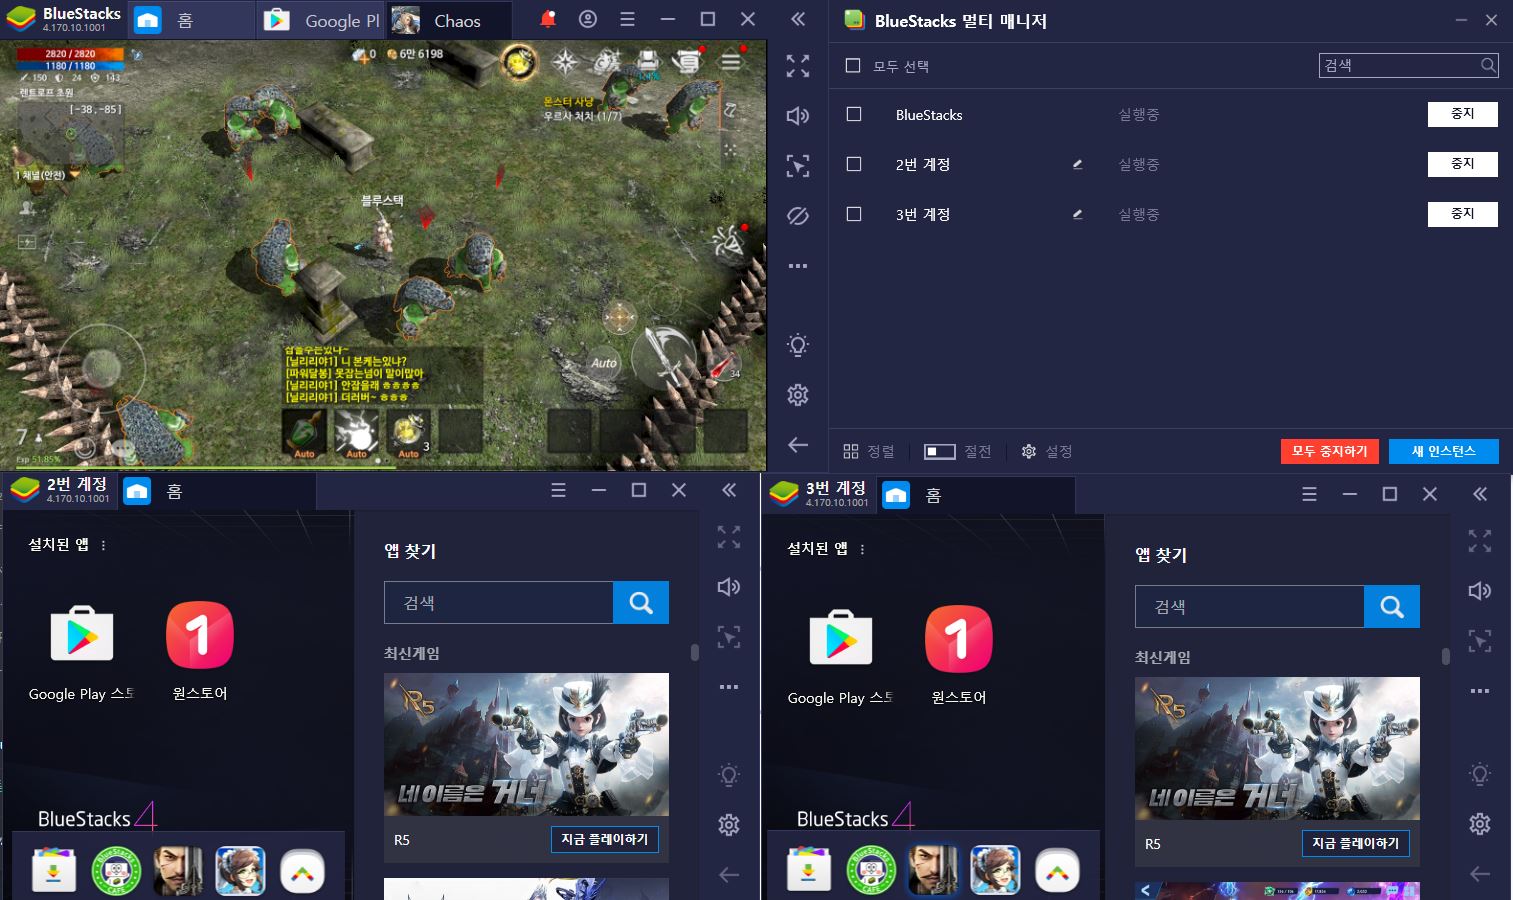Open installed apps options dots in 3번 계정
Image resolution: width=1513 pixels, height=900 pixels.
coord(862,549)
